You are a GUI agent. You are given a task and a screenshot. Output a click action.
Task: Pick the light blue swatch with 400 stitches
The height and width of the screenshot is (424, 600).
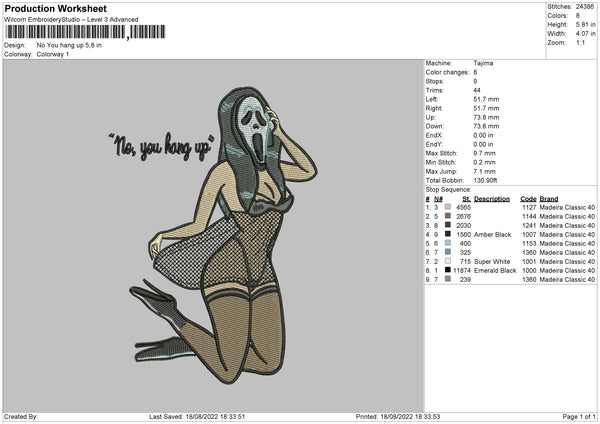(448, 243)
